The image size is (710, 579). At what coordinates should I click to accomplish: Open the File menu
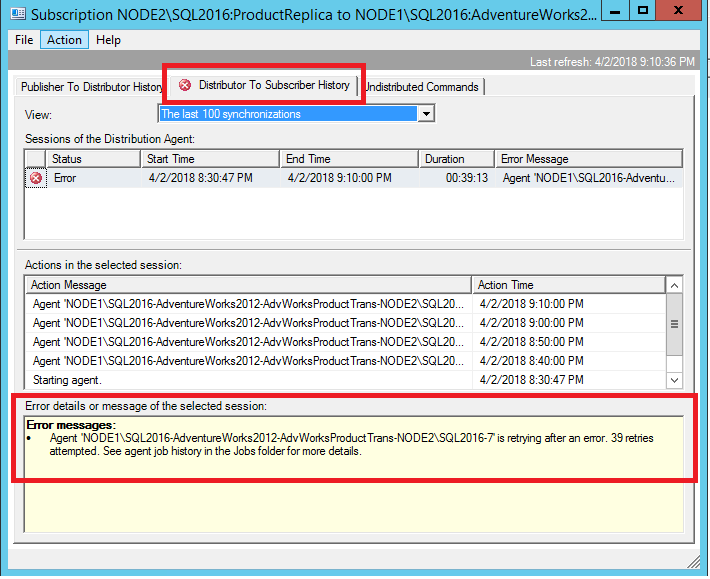click(24, 40)
